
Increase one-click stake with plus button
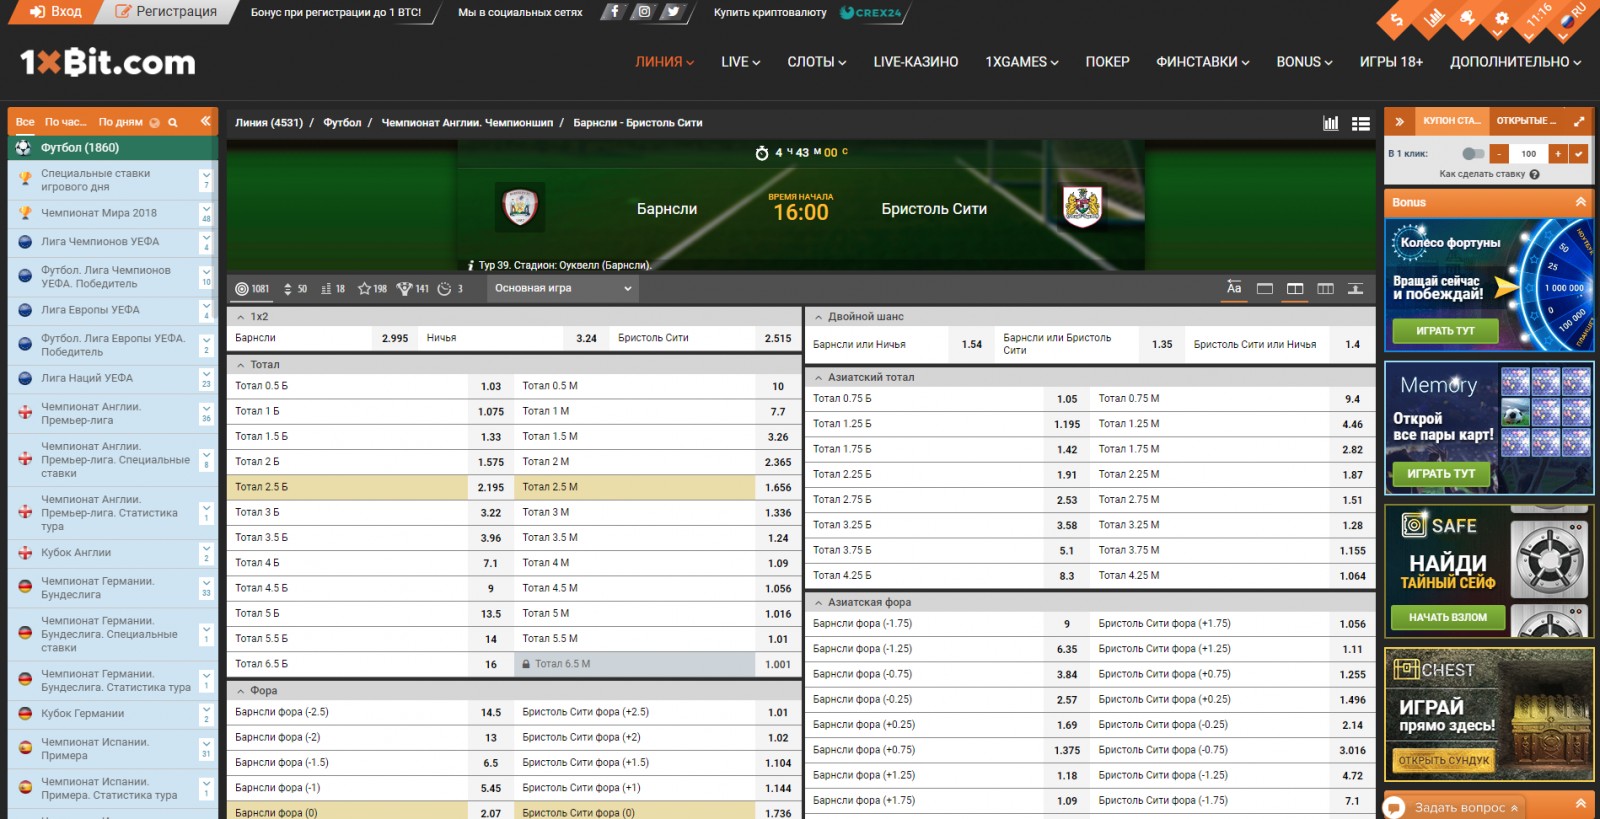(x=1558, y=153)
